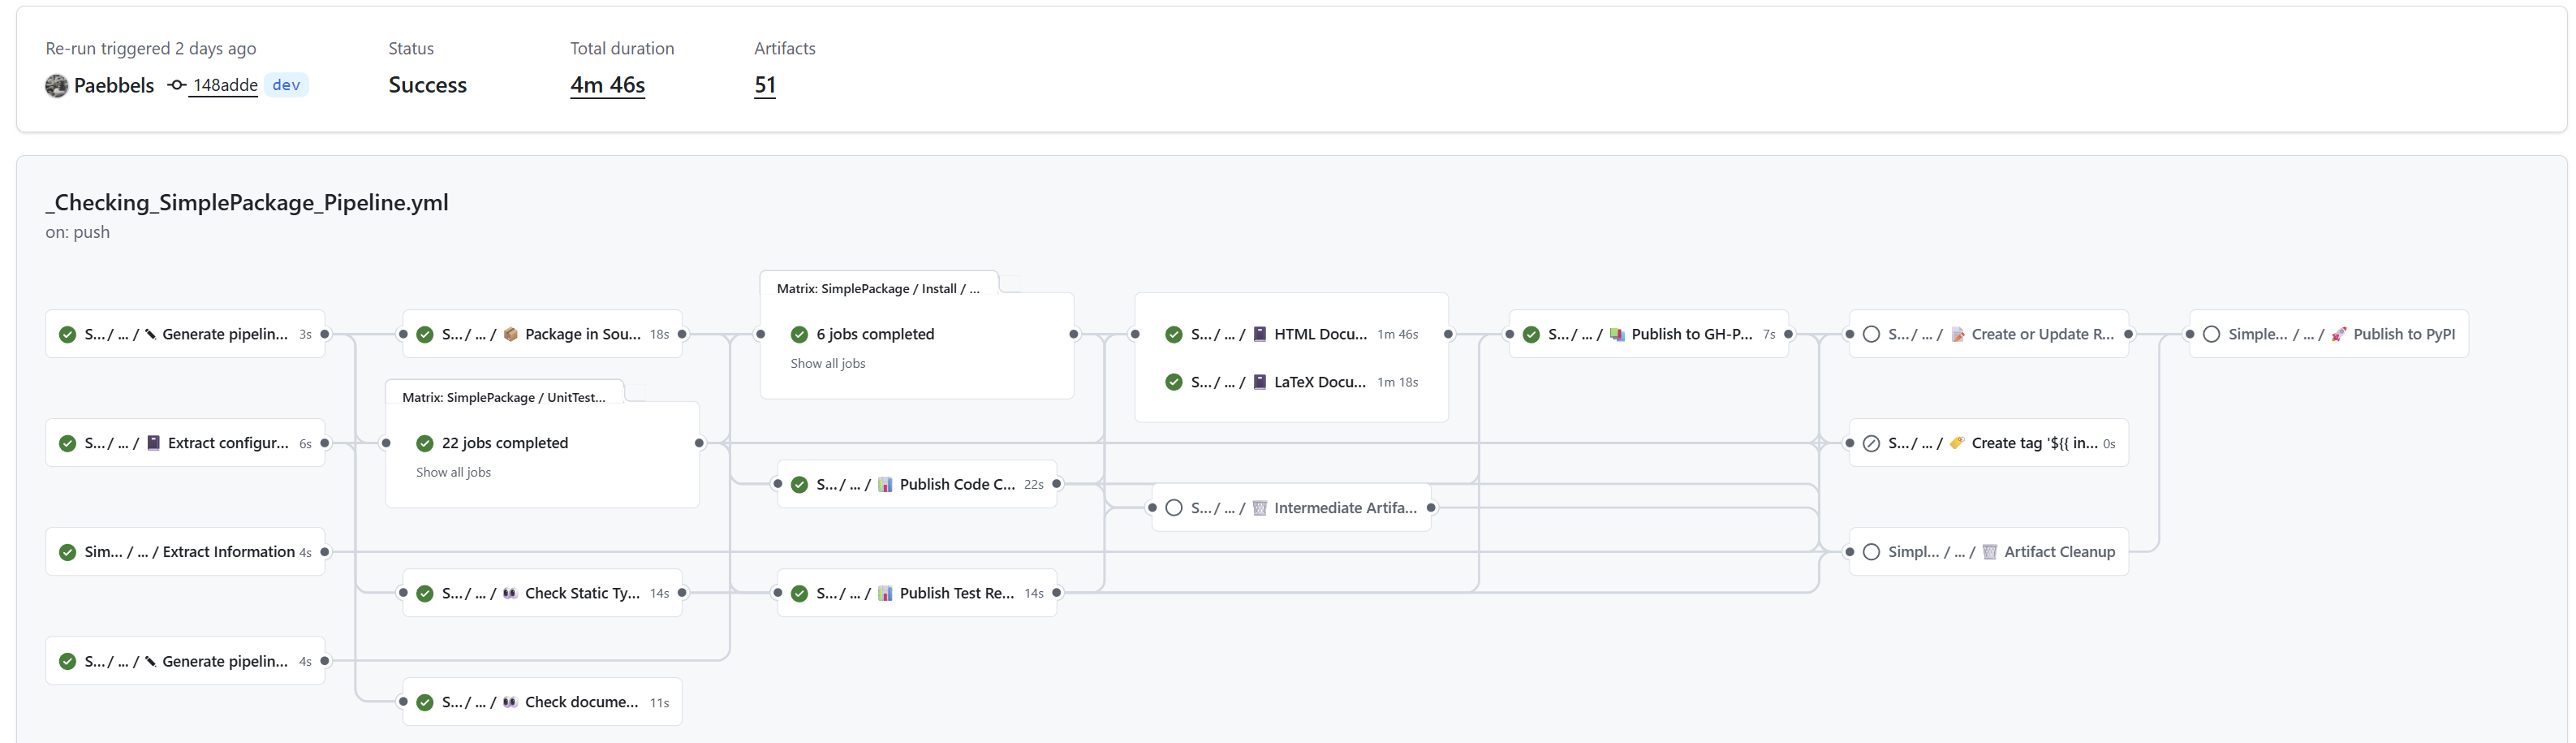Open the LaTeX Documentation job
Viewport: 2576px width, 743px height.
point(1318,382)
